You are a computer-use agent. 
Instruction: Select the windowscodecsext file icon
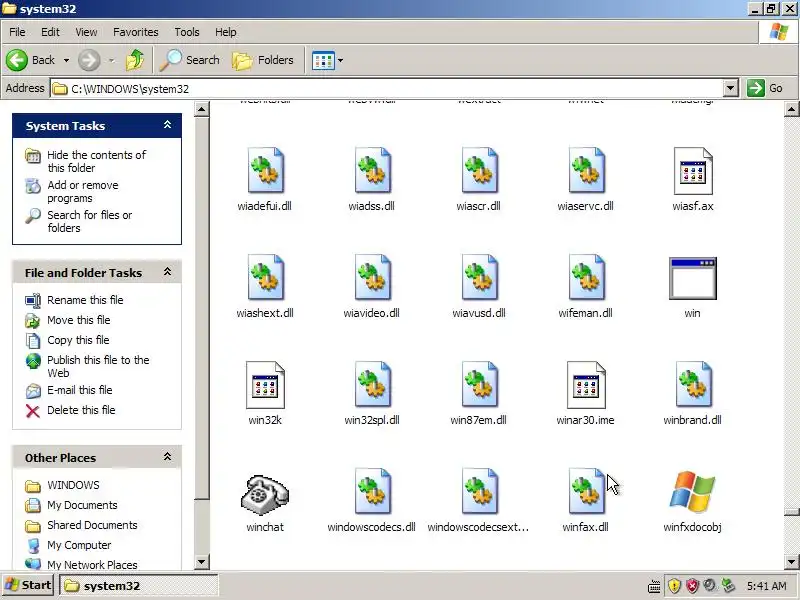tap(479, 491)
